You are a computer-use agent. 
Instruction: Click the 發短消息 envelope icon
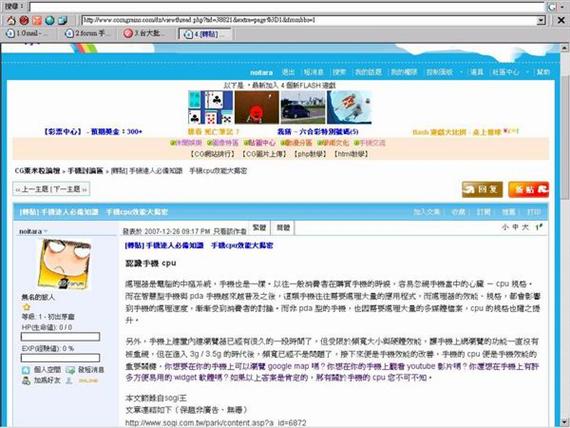(70, 370)
